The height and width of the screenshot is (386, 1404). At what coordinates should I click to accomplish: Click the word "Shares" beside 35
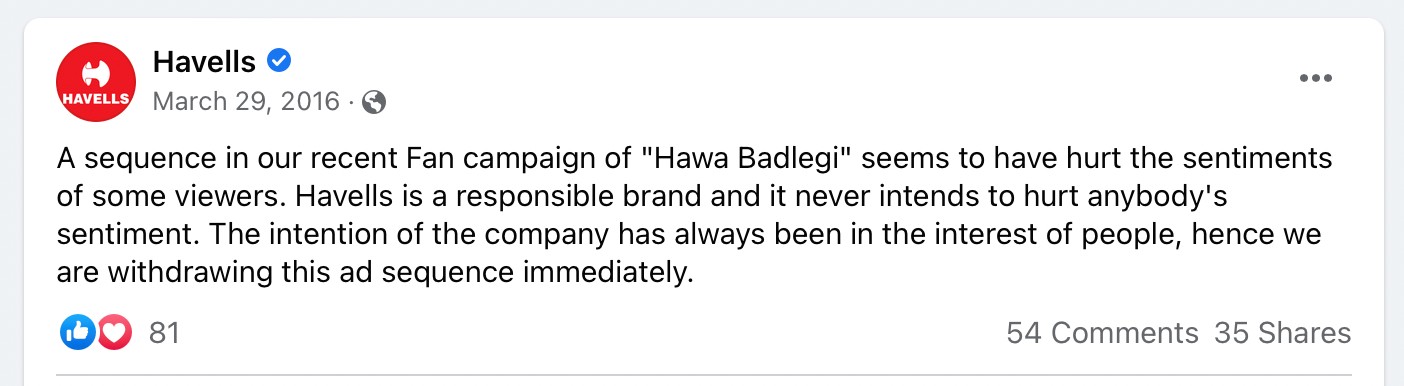point(1305,333)
